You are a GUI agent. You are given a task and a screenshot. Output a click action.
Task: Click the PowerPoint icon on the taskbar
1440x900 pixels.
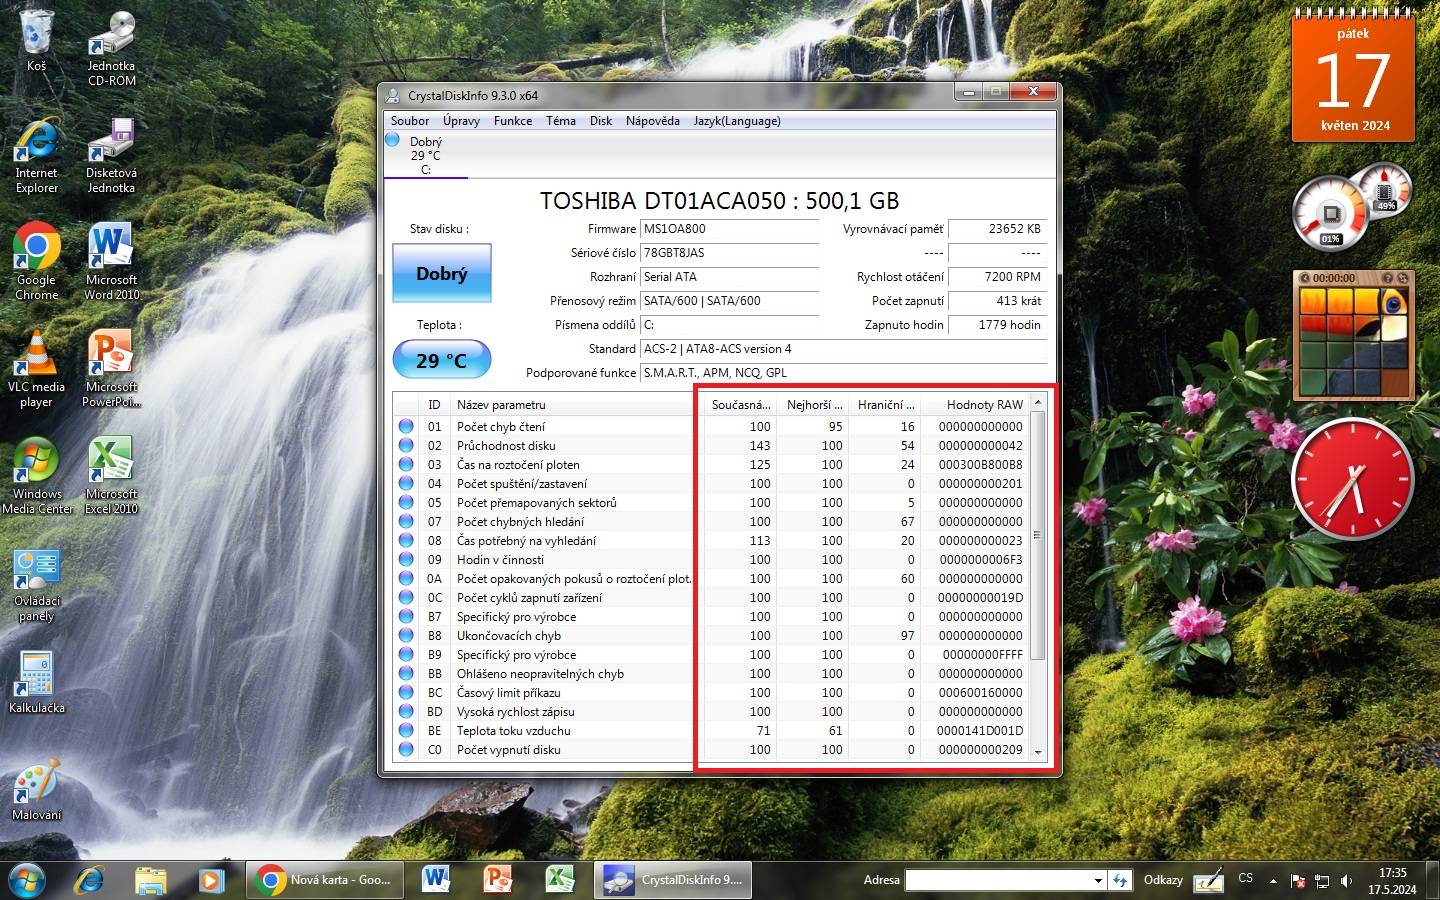[497, 880]
